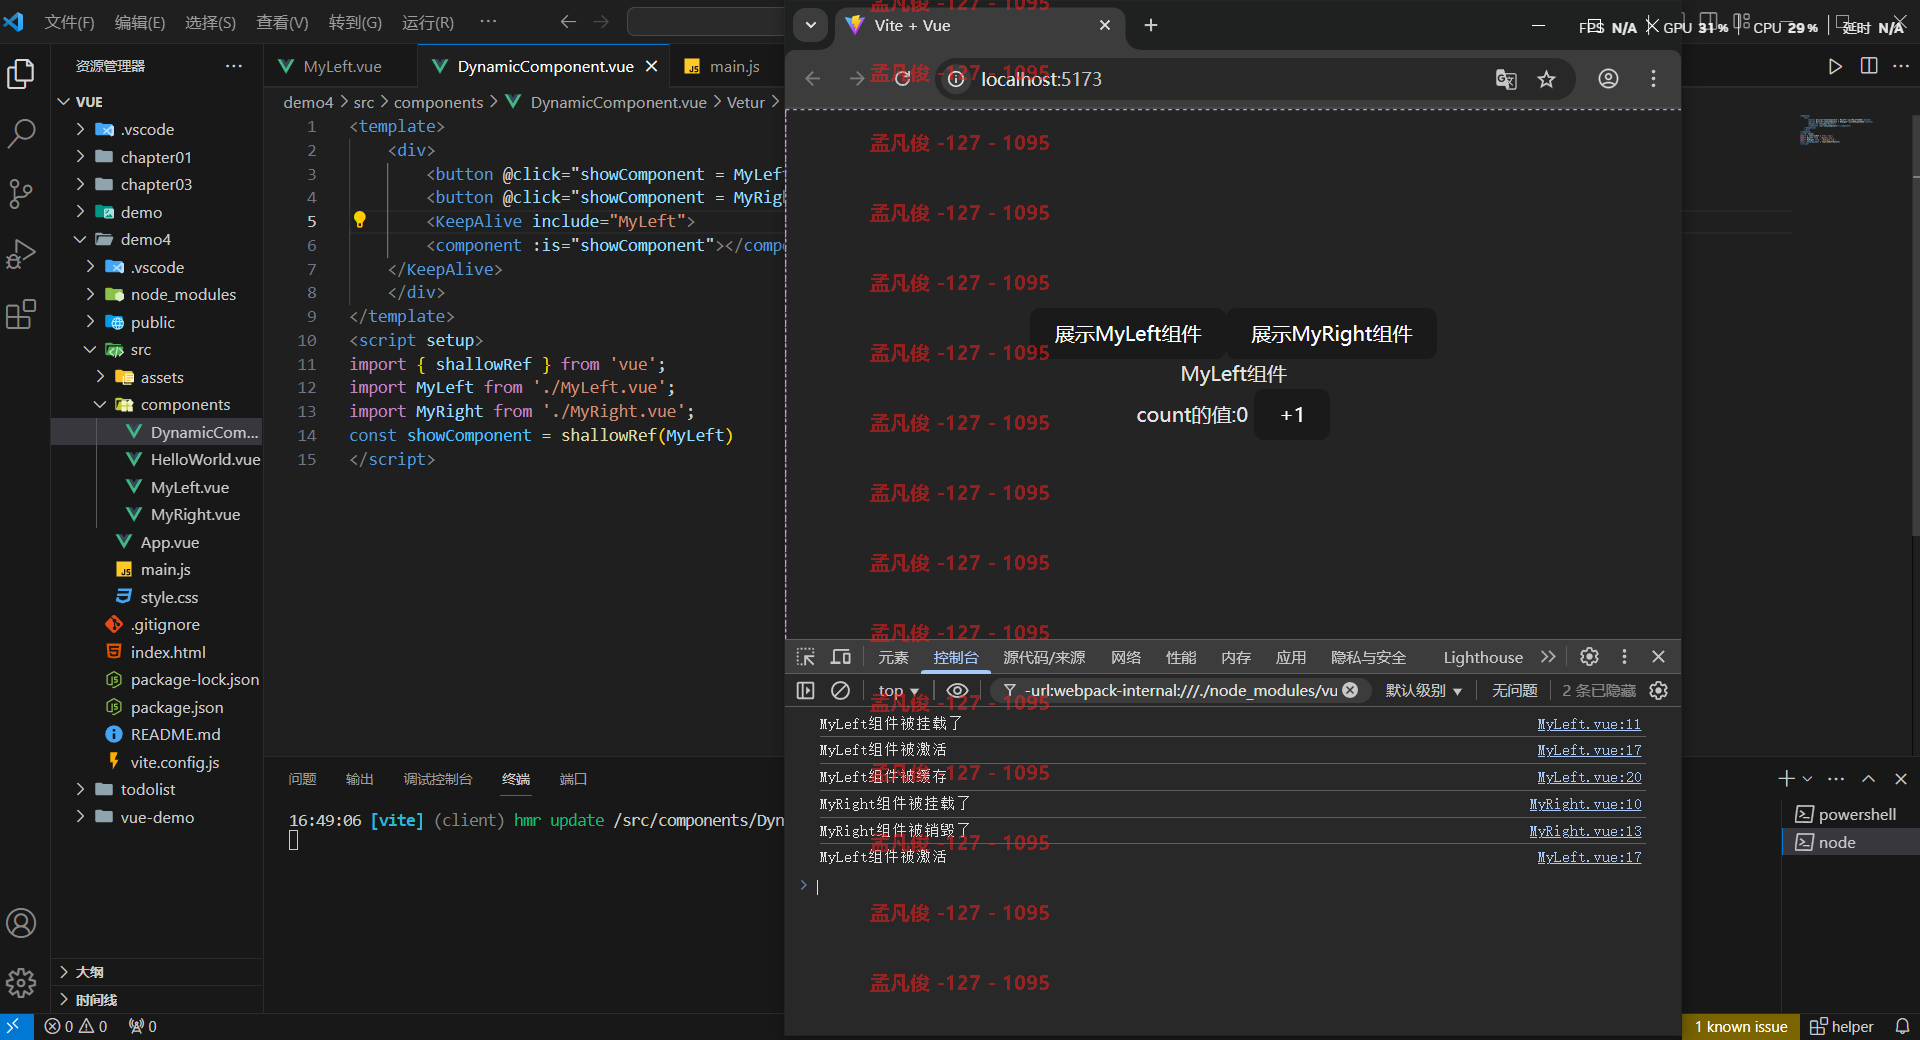Screen dimensions: 1920x1040
Task: Clear the console with the ban icon
Action: click(841, 691)
